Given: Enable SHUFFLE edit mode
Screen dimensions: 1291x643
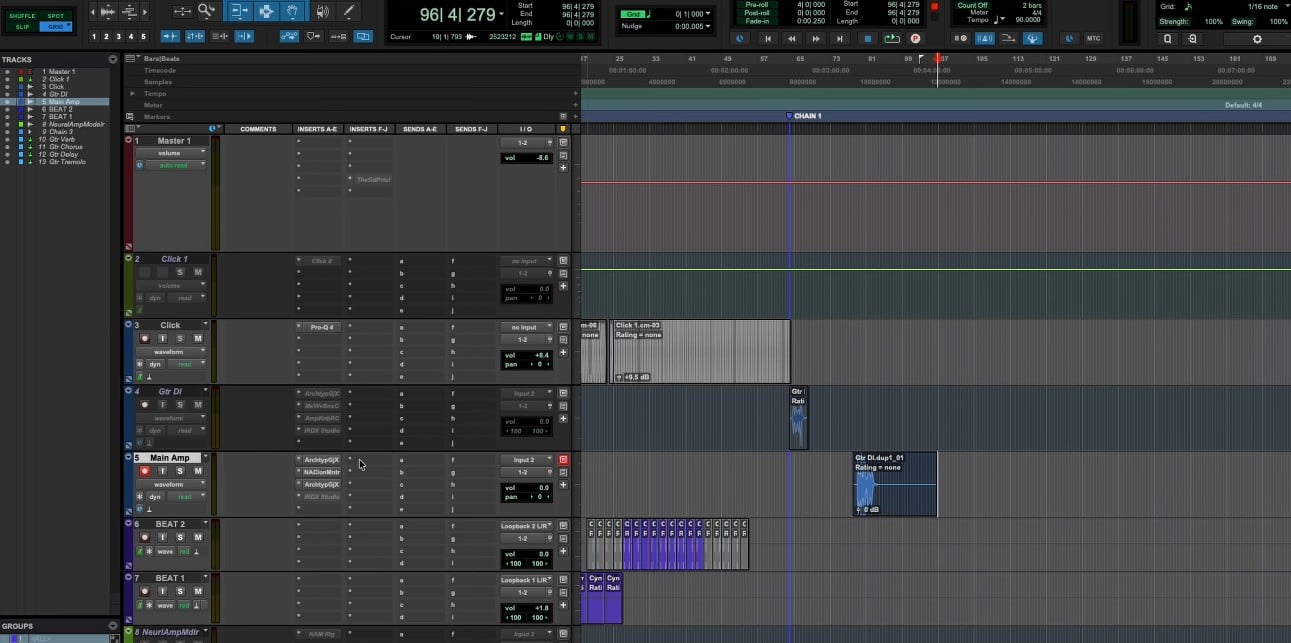Looking at the screenshot, I should 22,16.
